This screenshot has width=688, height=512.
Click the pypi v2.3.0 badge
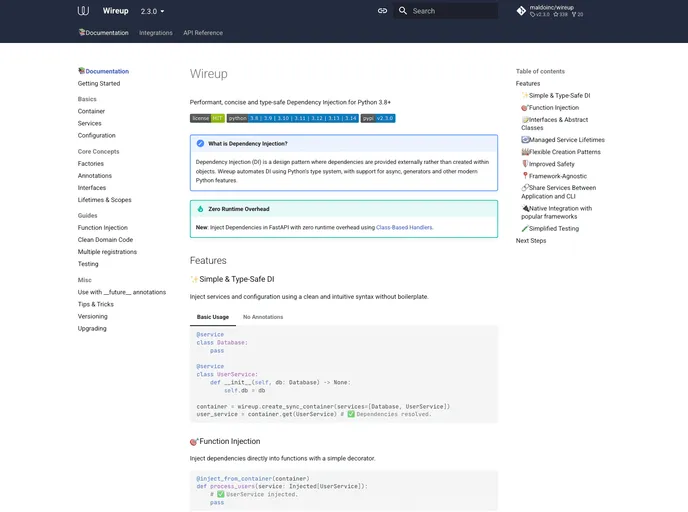378,118
